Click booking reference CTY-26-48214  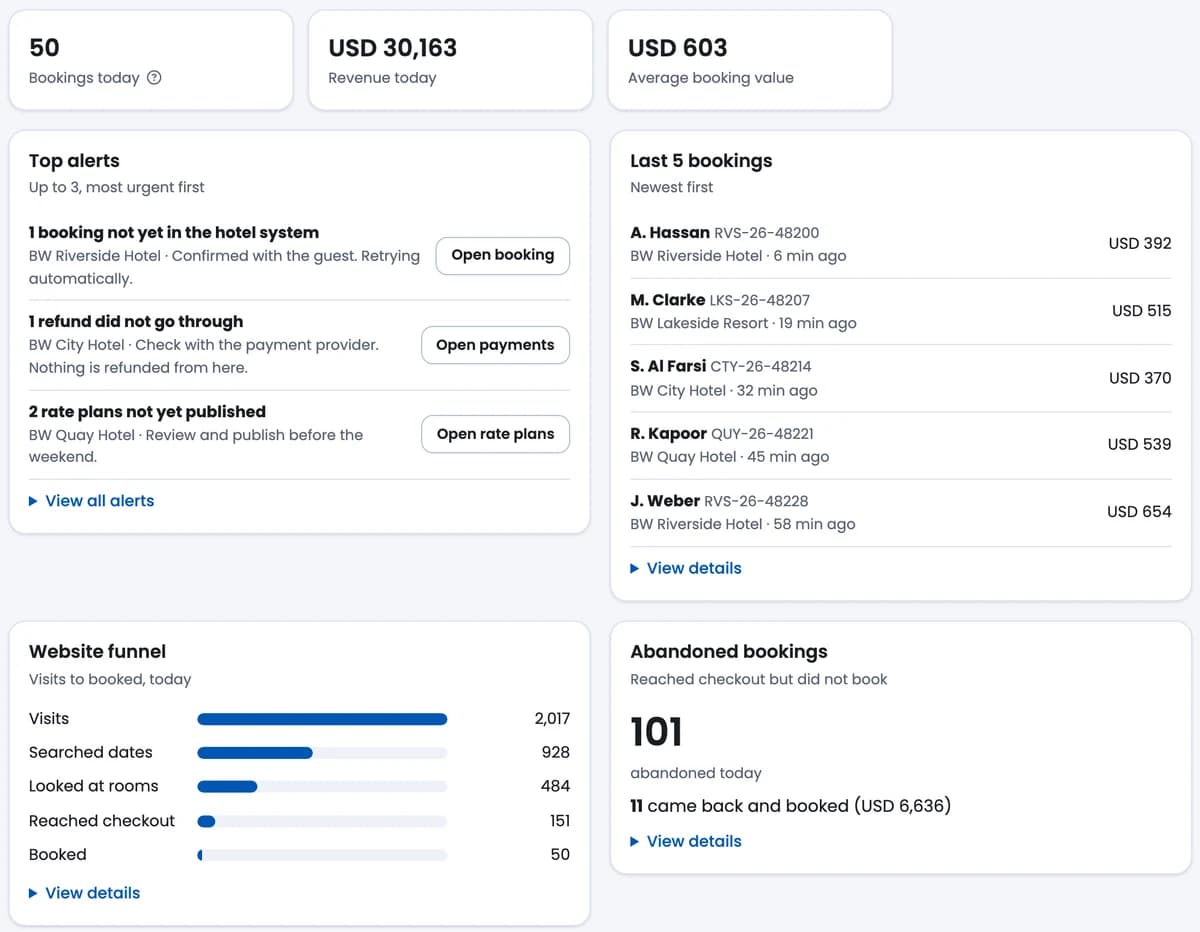tap(761, 367)
